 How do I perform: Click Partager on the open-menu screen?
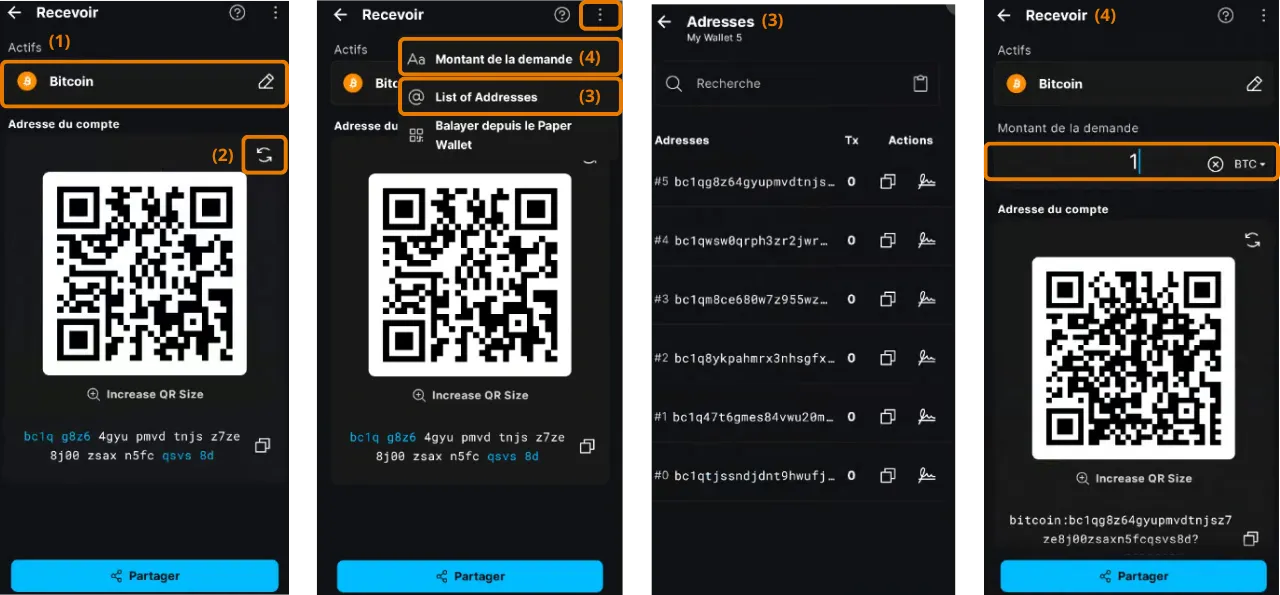[x=470, y=576]
